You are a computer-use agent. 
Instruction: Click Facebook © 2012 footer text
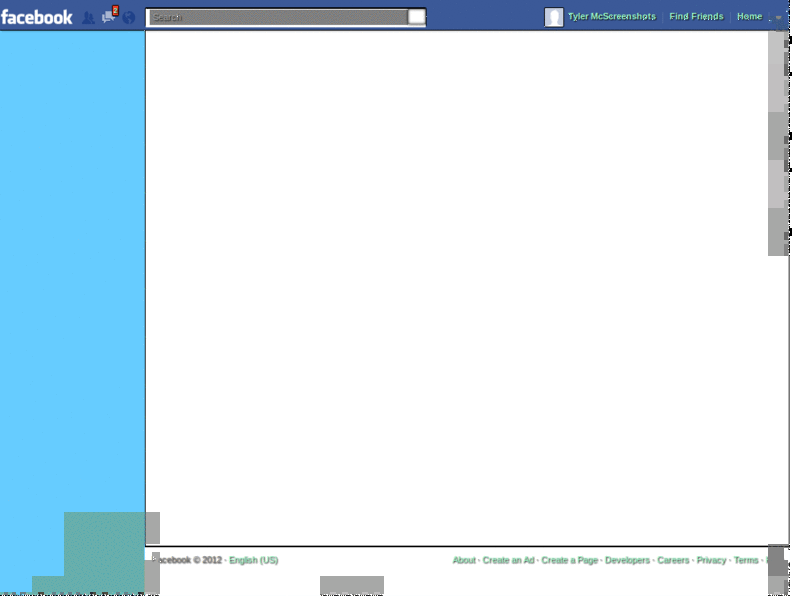187,560
